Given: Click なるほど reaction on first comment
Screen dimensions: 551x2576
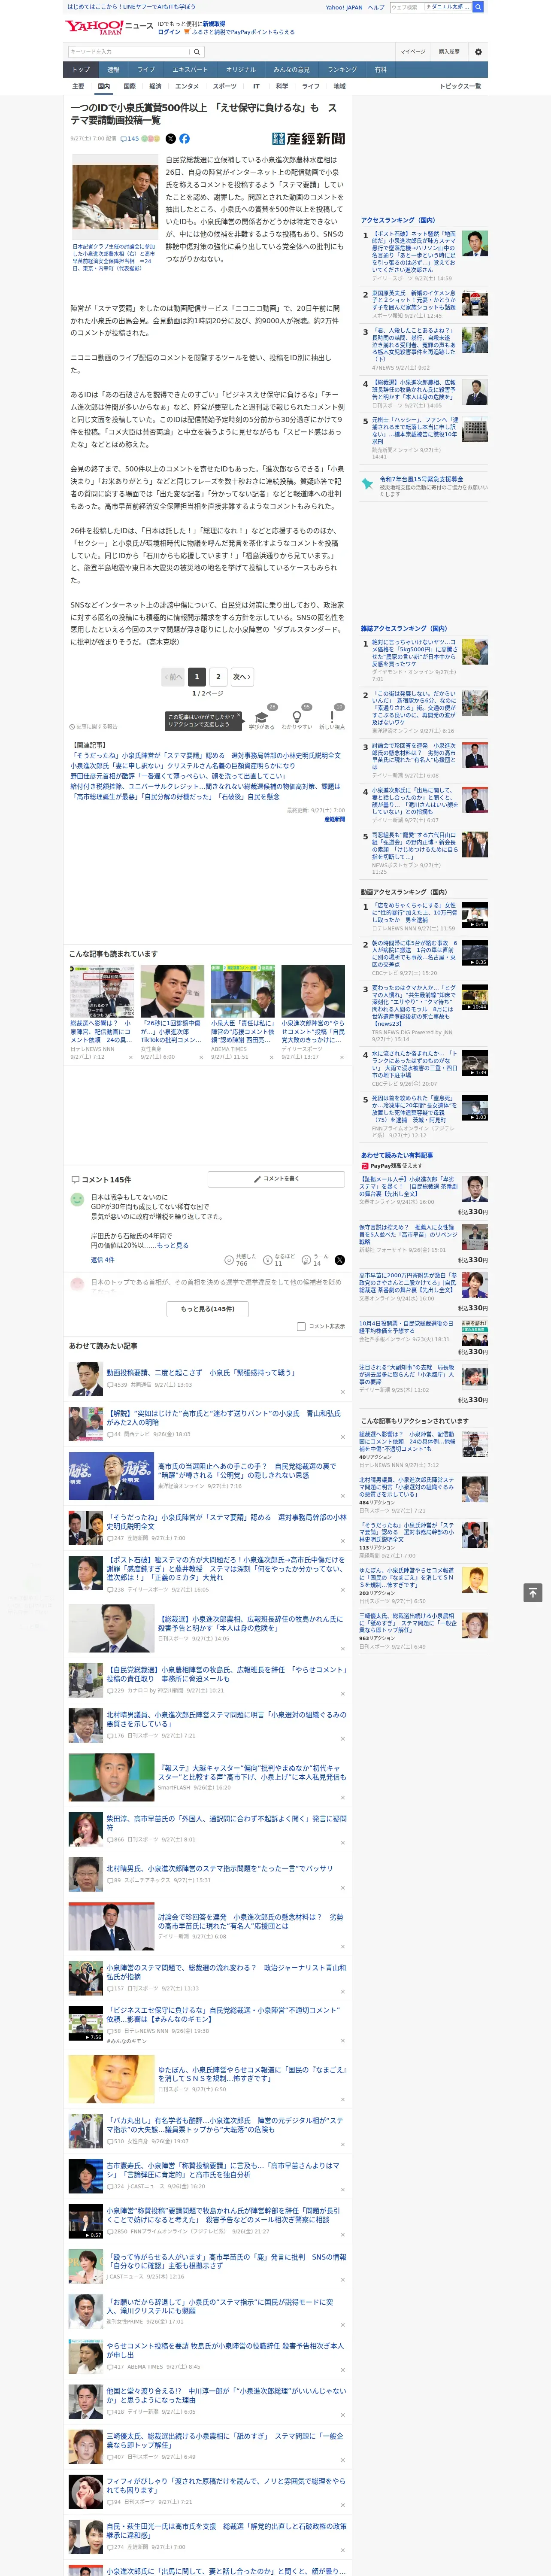Looking at the screenshot, I should tap(279, 1260).
